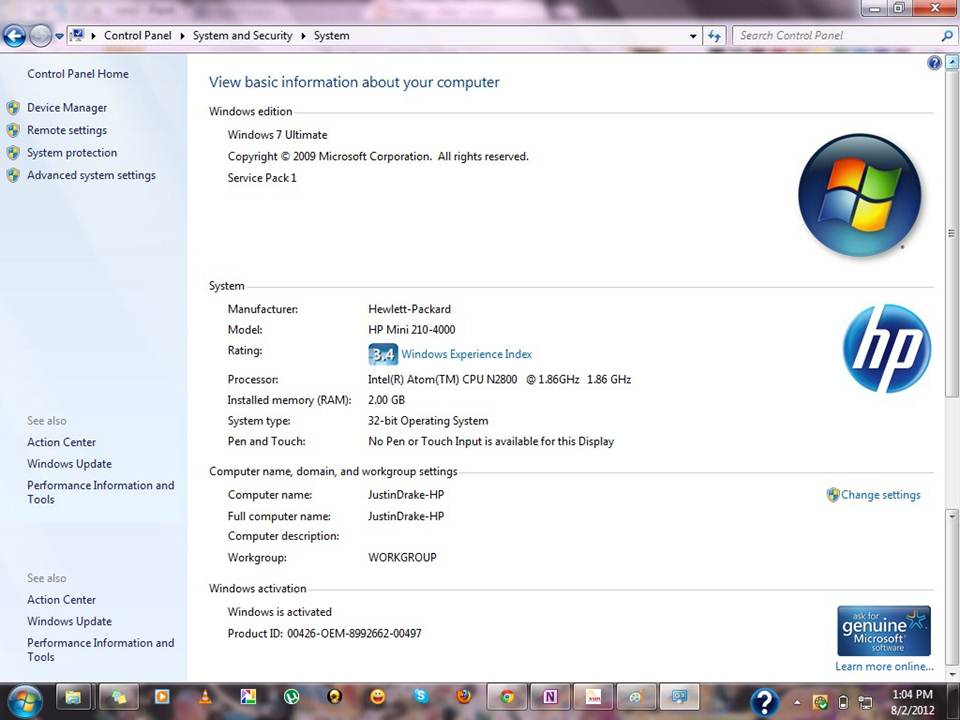
Task: Switch to Google Chrome on the taskbar
Action: (x=507, y=697)
